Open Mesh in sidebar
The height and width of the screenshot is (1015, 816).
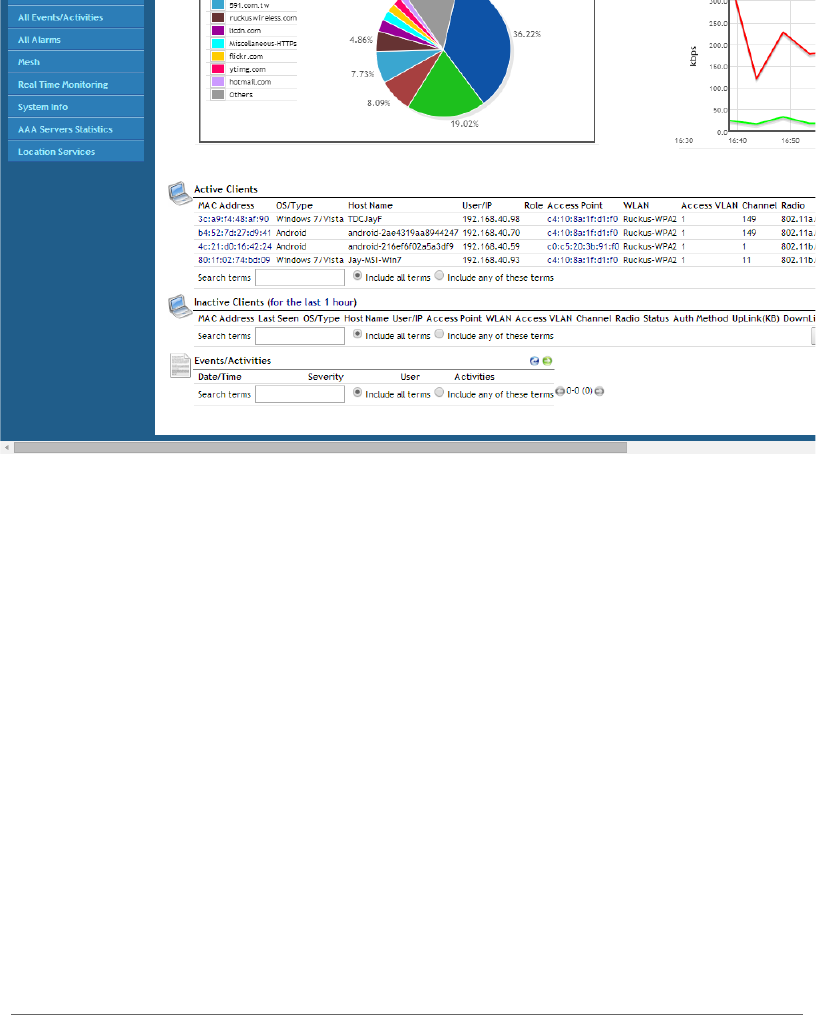pos(76,62)
